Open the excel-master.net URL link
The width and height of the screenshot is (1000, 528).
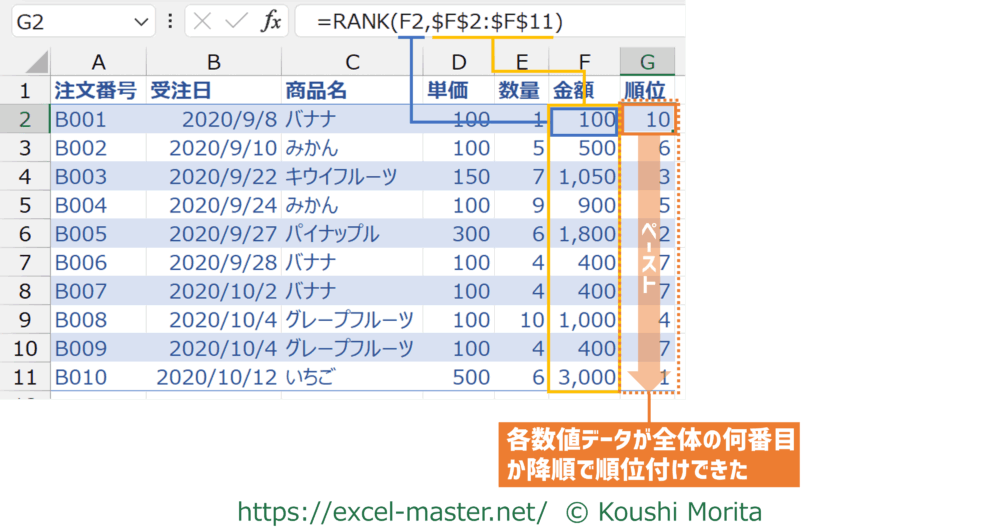coord(392,512)
